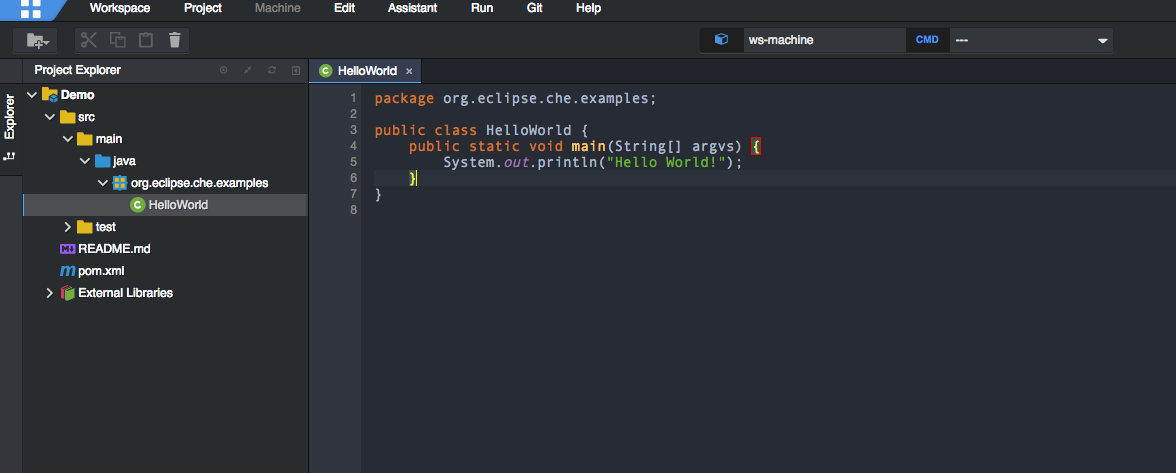Click line number 5 in gutter
This screenshot has height=473, width=1176.
point(352,162)
